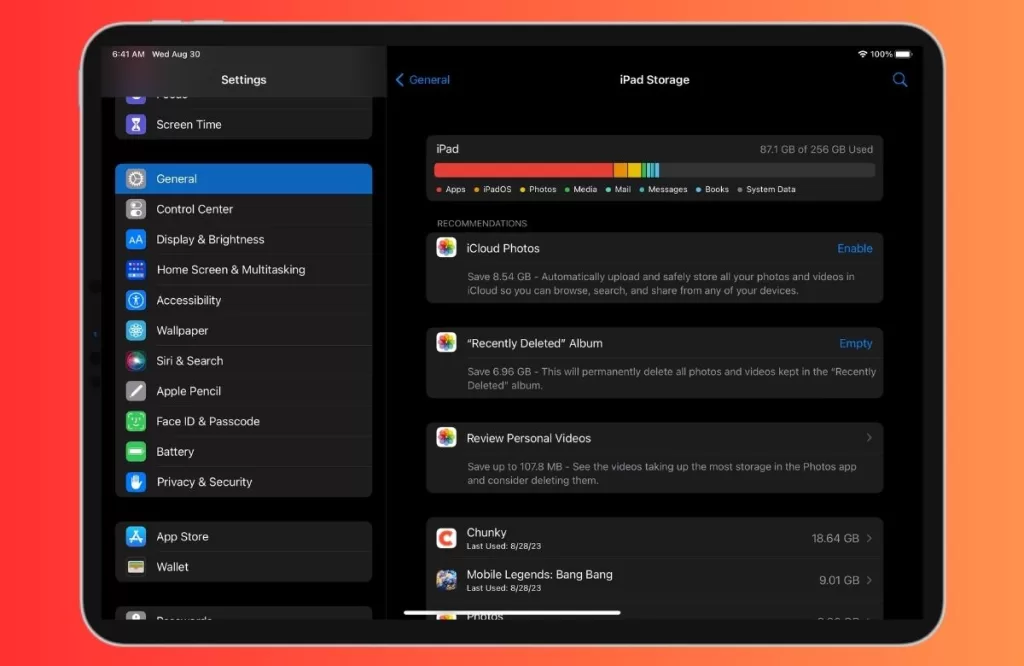Click the Wallet icon

(x=136, y=567)
